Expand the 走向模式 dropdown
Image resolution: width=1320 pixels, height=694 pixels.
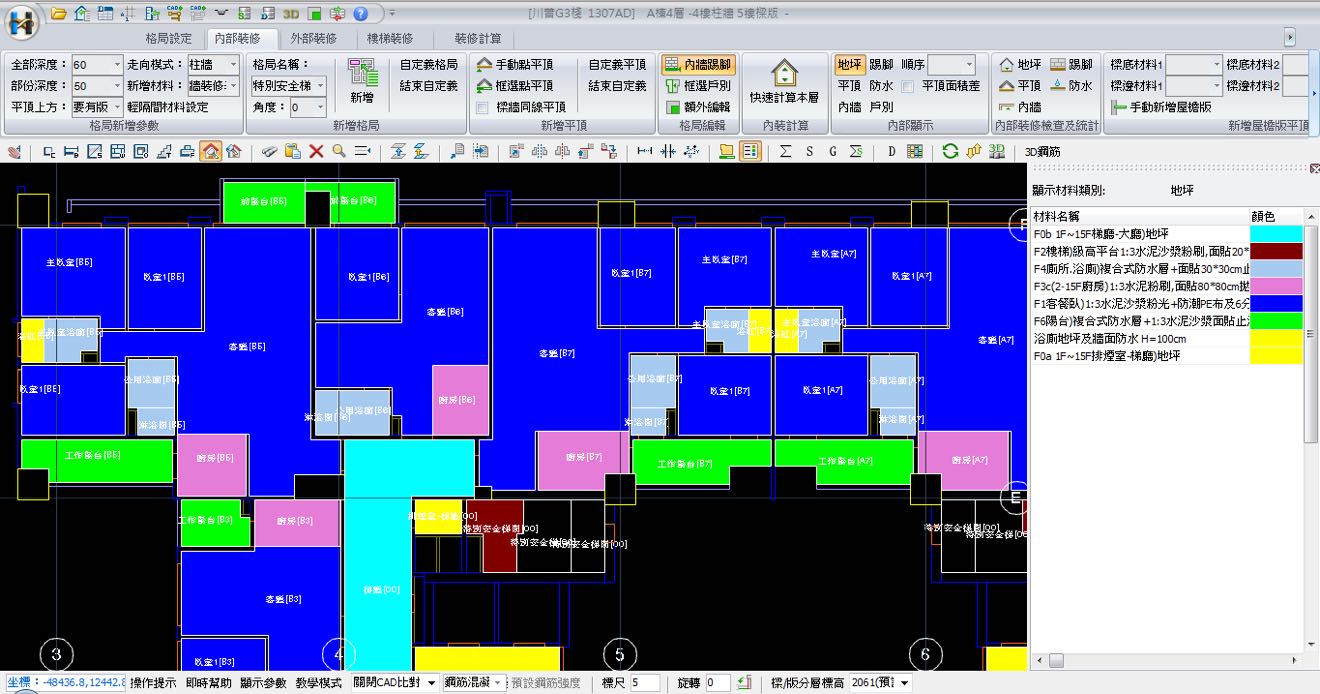coord(233,64)
